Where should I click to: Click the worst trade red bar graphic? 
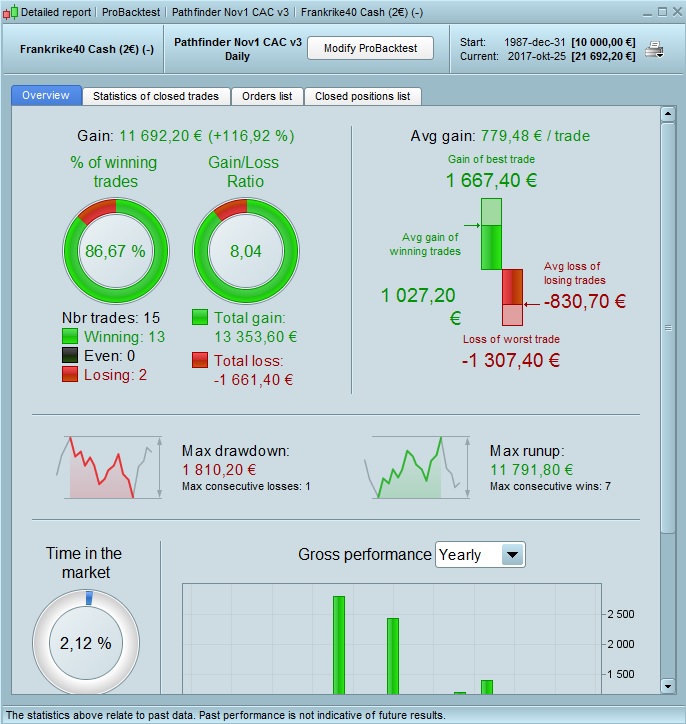click(512, 297)
